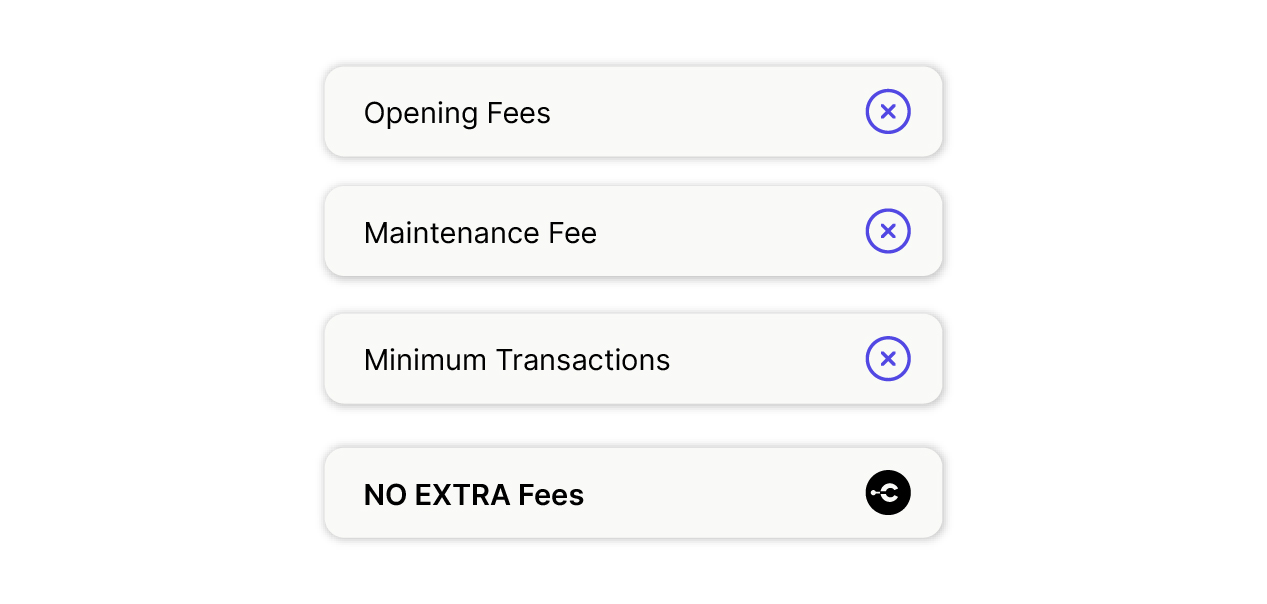1267x604 pixels.
Task: Click the NO EXTRA Fees card background
Action: pyautogui.click(x=633, y=493)
